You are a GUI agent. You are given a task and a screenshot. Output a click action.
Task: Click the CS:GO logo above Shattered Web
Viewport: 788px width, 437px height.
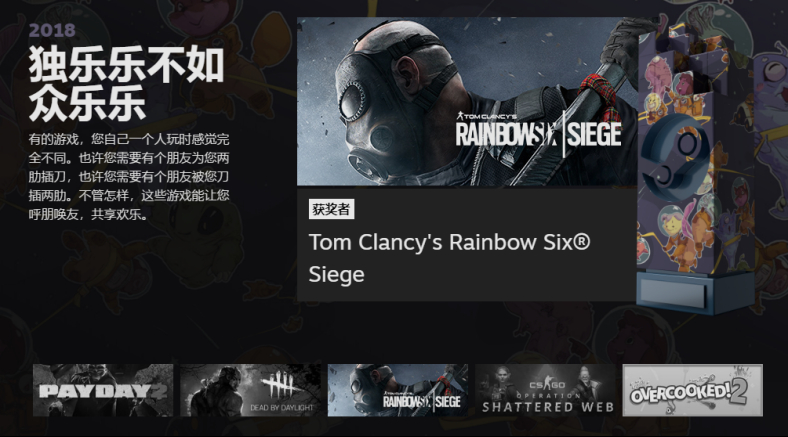pos(547,385)
